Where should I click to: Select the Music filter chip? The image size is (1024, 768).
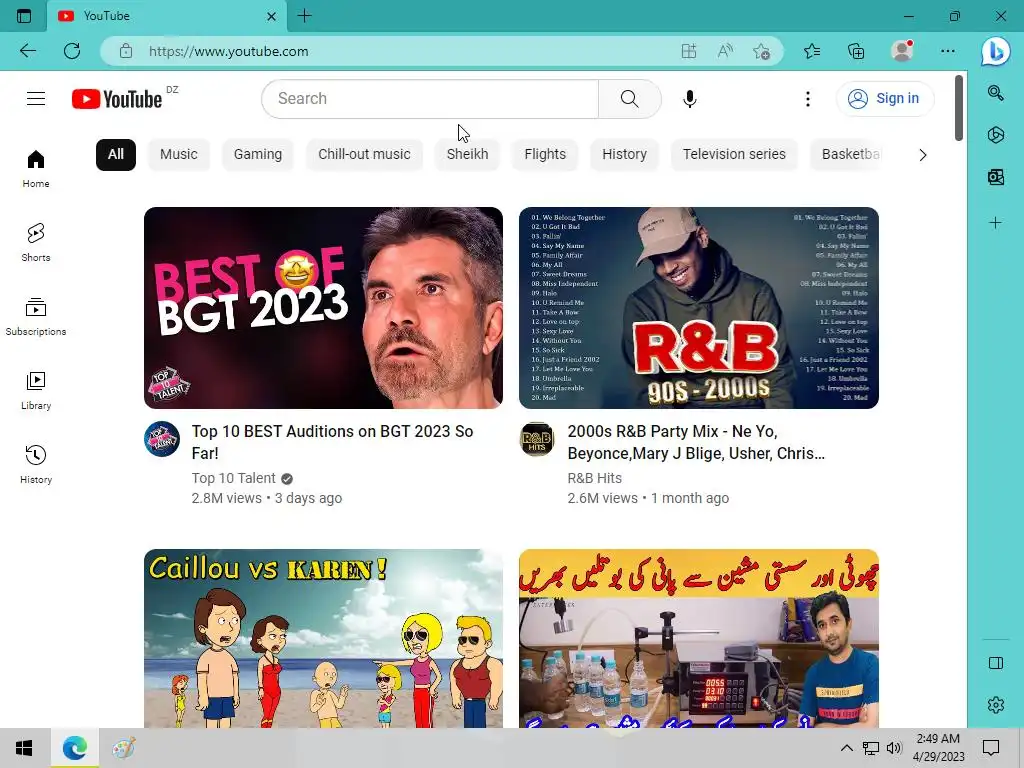coord(178,155)
